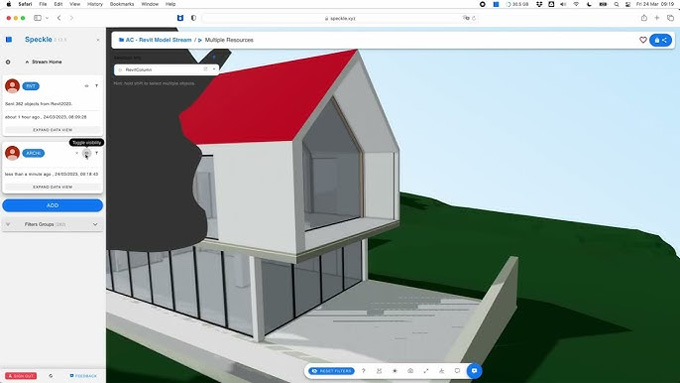Open Safari share sheet icon

(x=644, y=18)
